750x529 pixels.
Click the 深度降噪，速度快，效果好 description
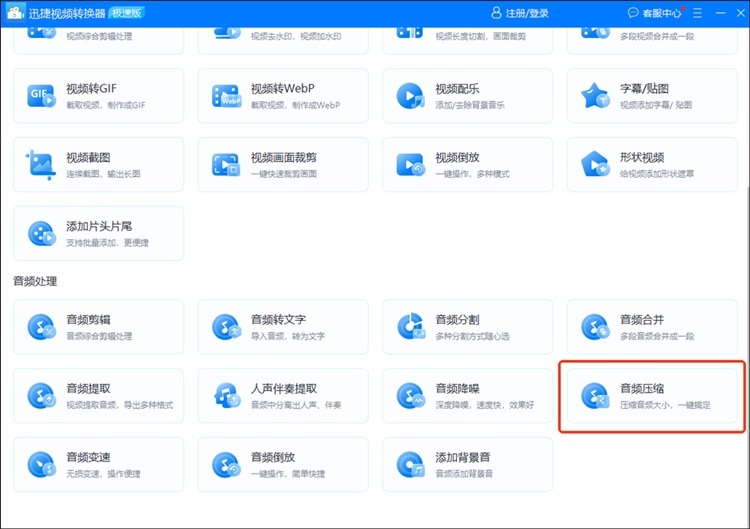485,405
